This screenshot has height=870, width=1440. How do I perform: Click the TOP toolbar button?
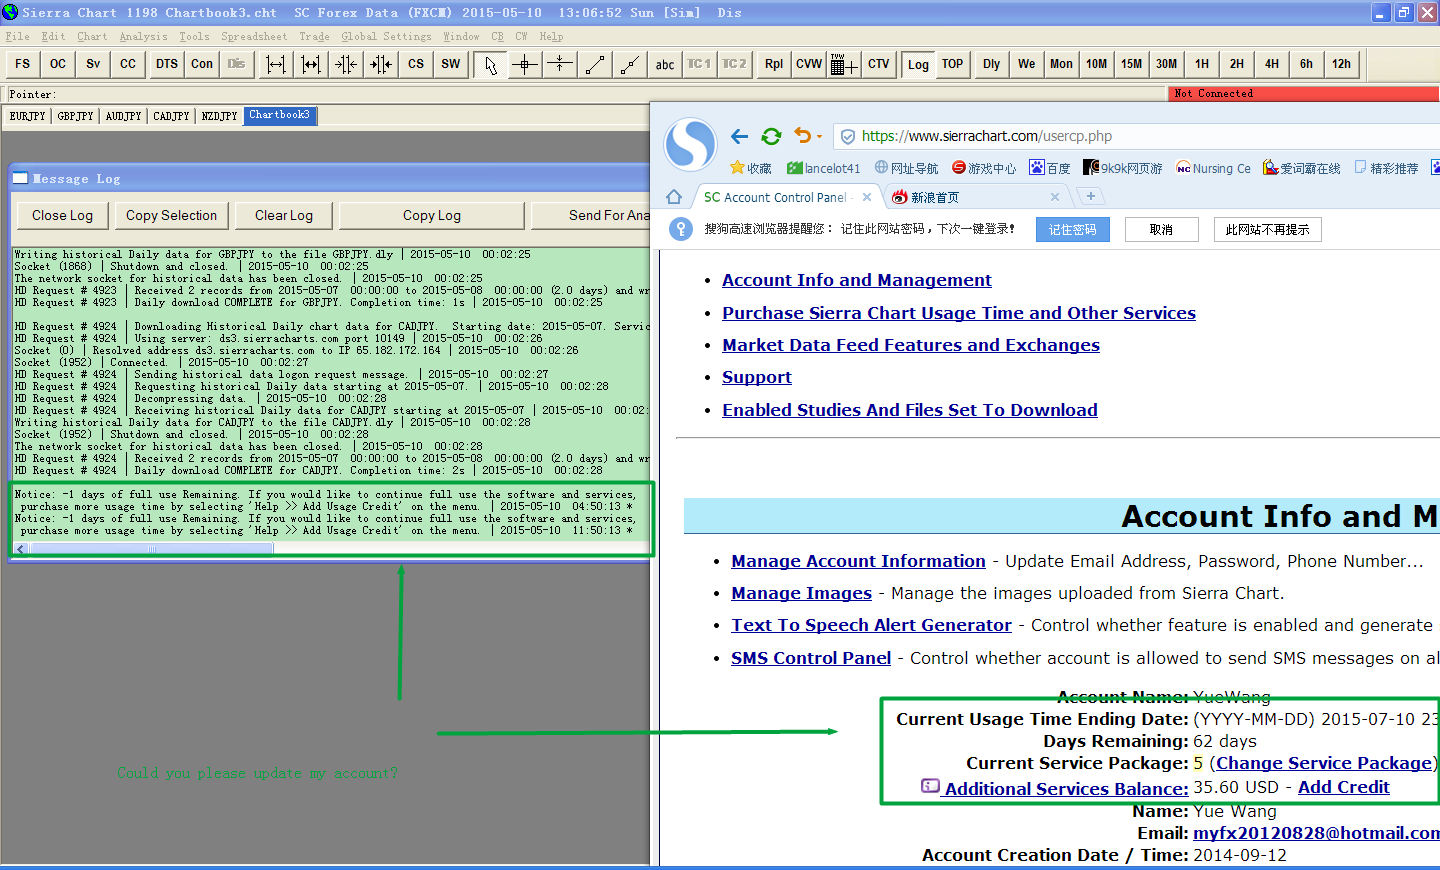click(953, 64)
